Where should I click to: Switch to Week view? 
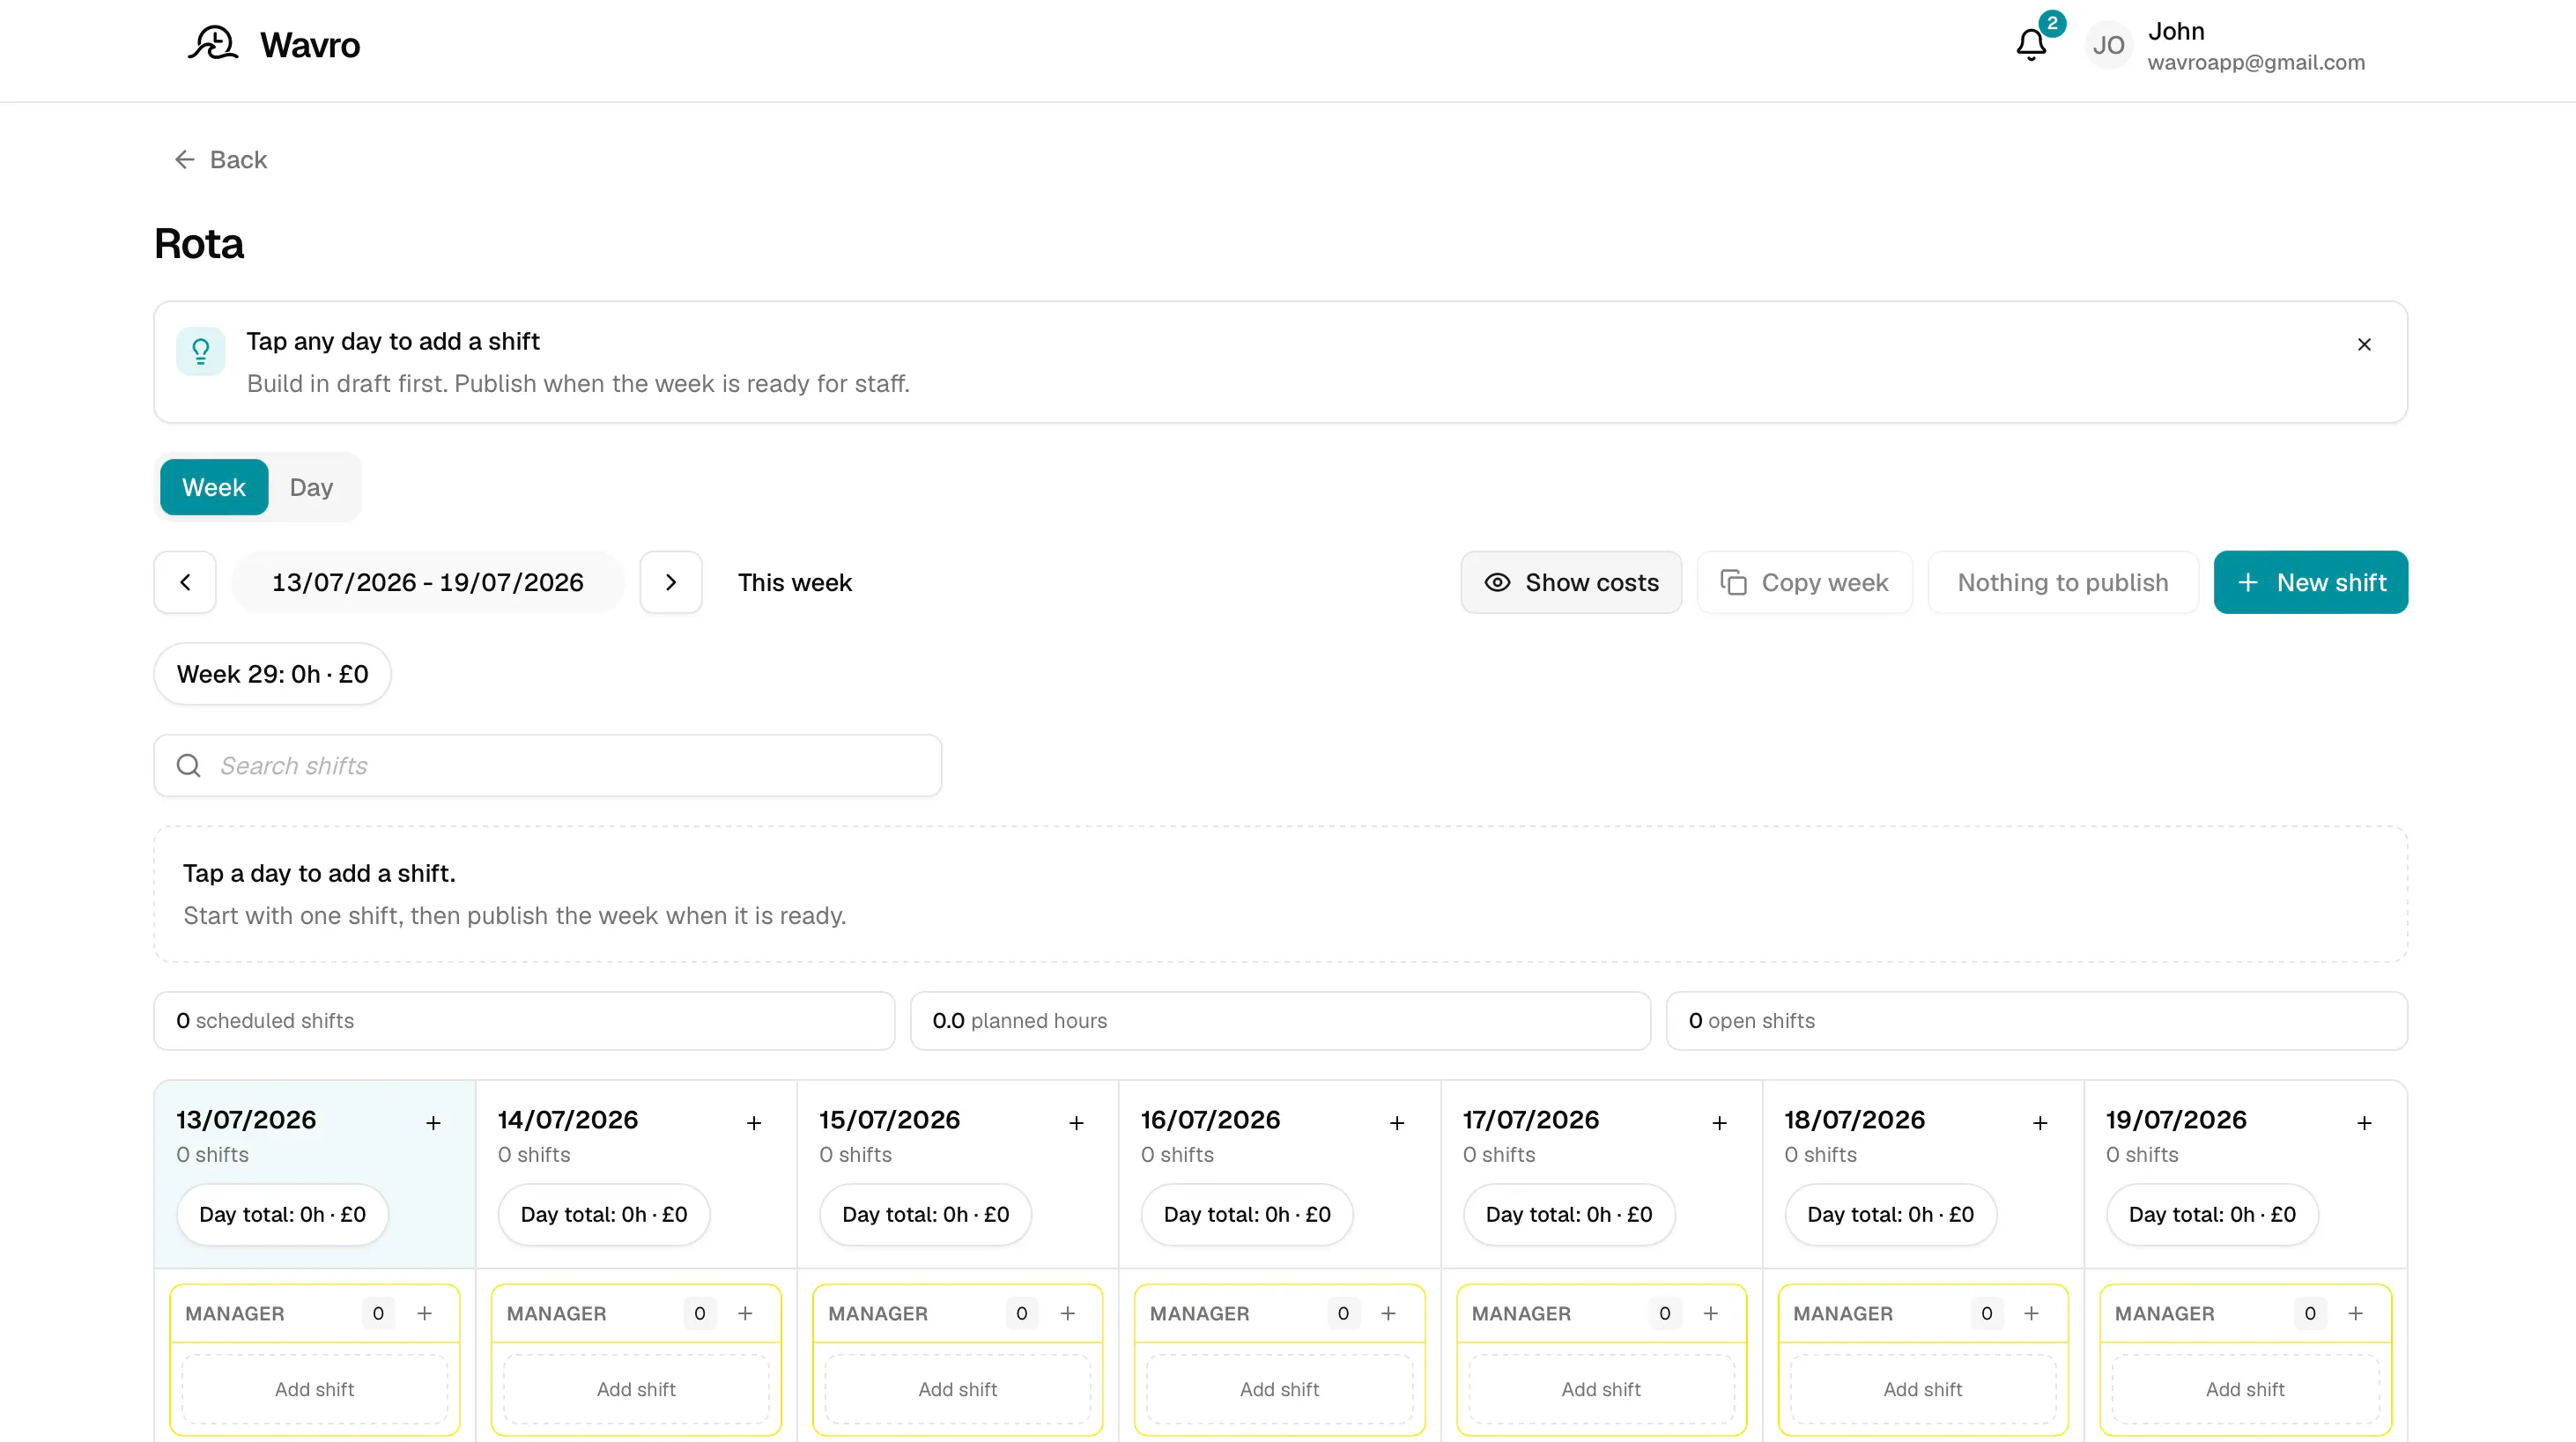click(214, 487)
